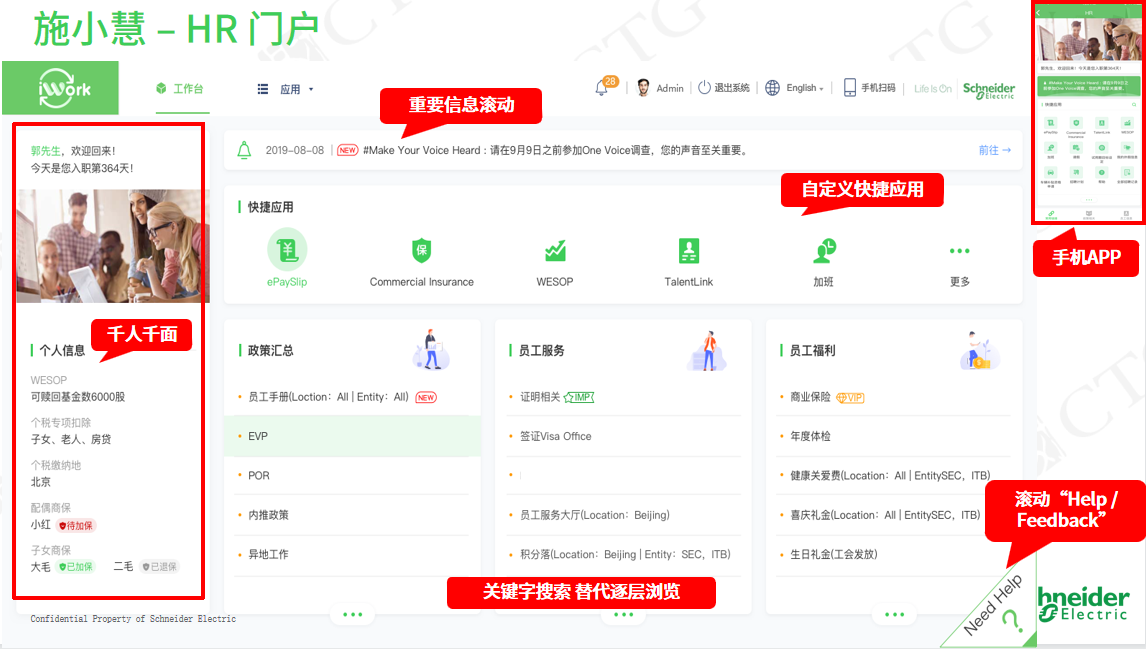Click the welcome team photo
The height and width of the screenshot is (649, 1146).
[x=113, y=246]
